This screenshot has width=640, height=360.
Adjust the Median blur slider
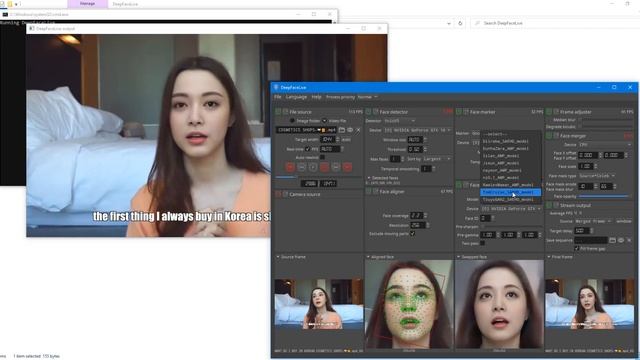click(x=605, y=120)
